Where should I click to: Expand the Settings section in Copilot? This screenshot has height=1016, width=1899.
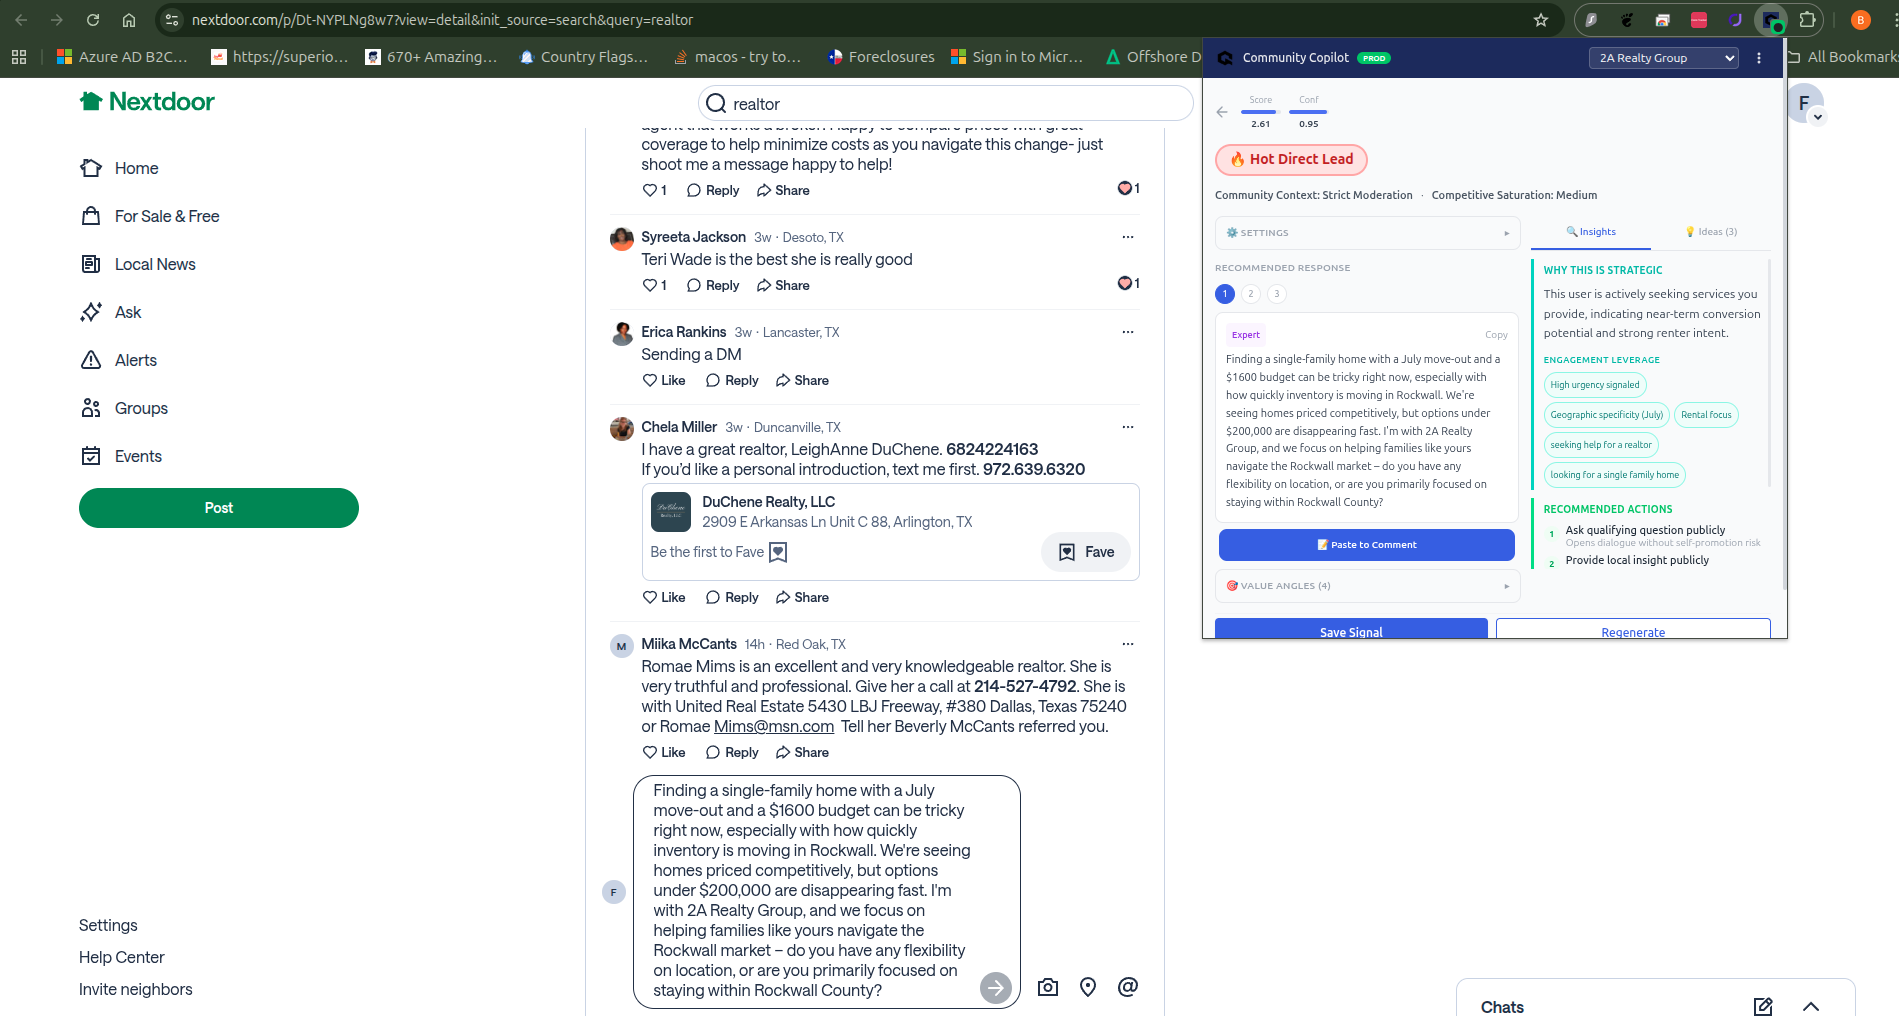(1367, 233)
